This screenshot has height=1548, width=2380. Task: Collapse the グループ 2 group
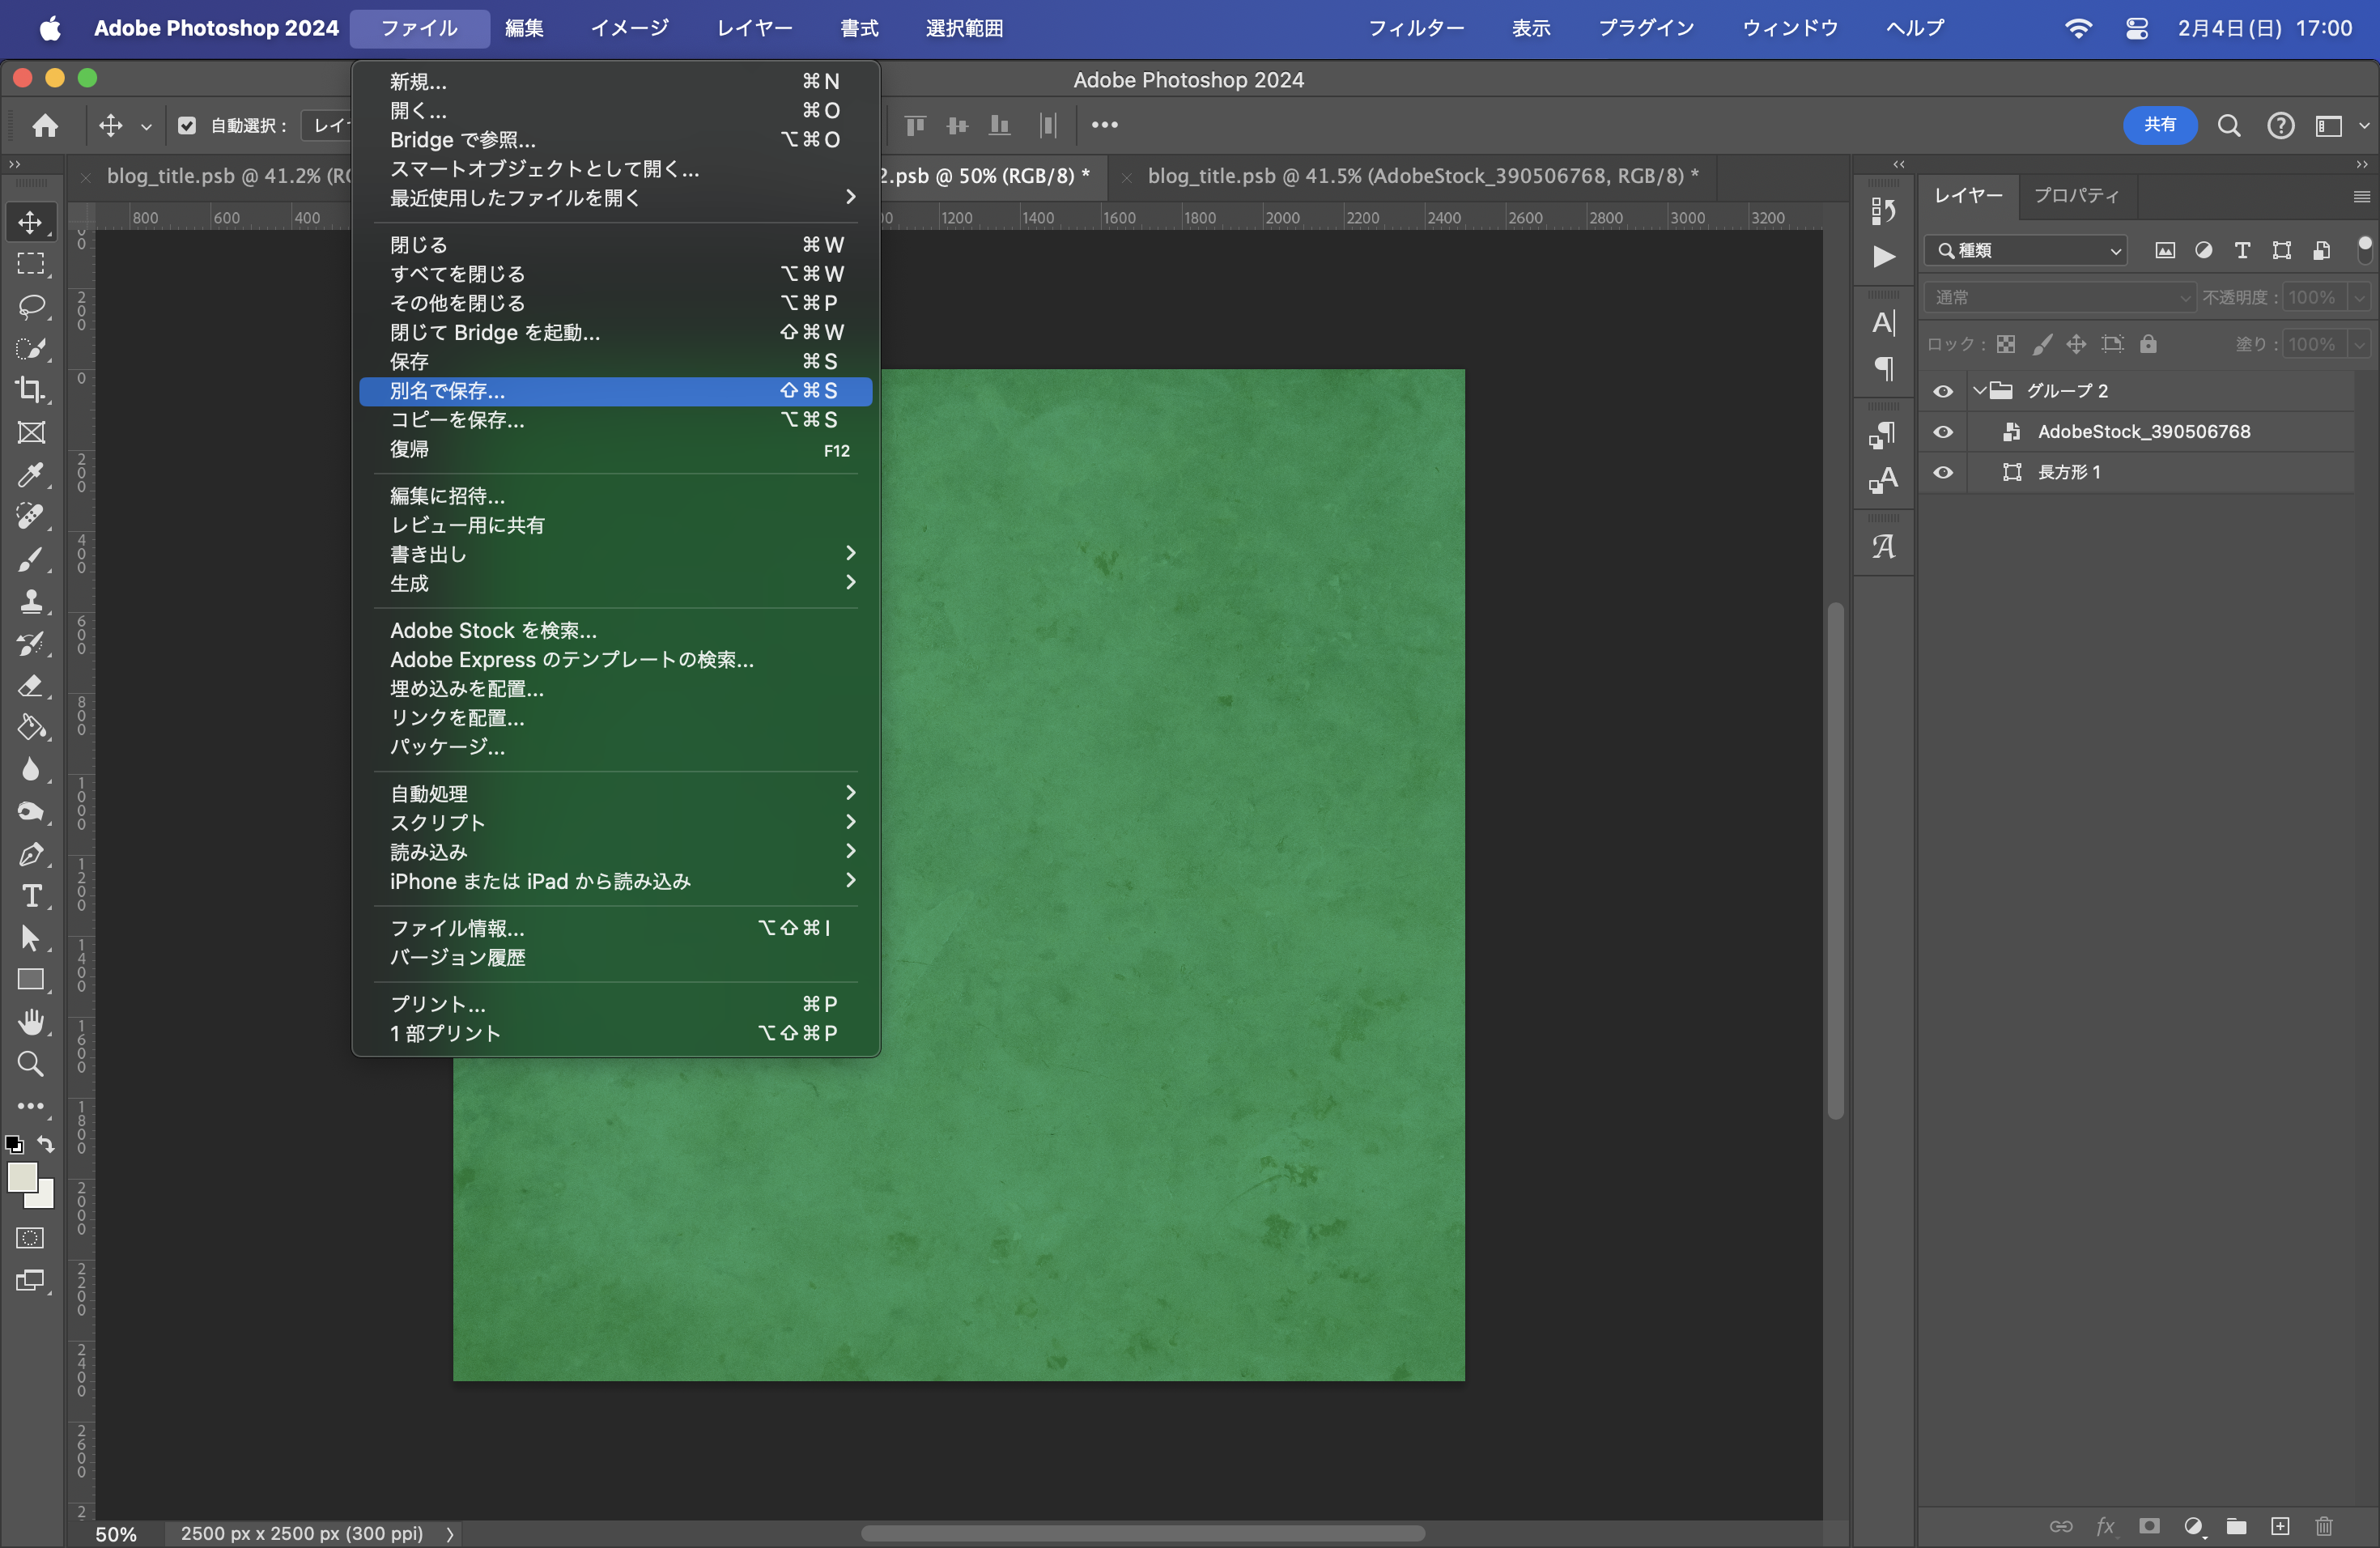coord(1979,391)
